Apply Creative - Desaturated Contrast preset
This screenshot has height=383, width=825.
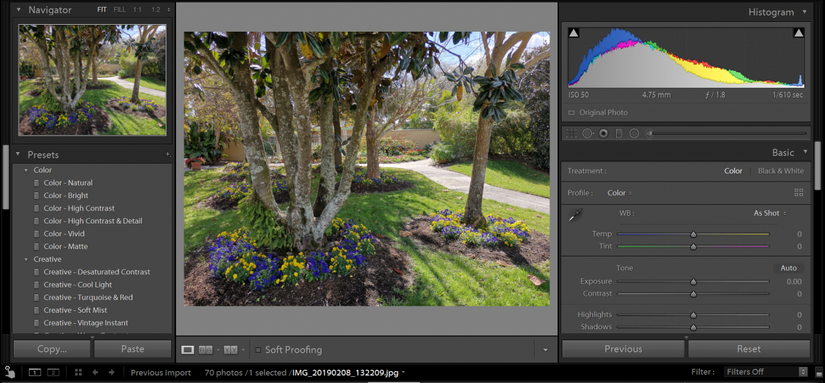pos(96,272)
